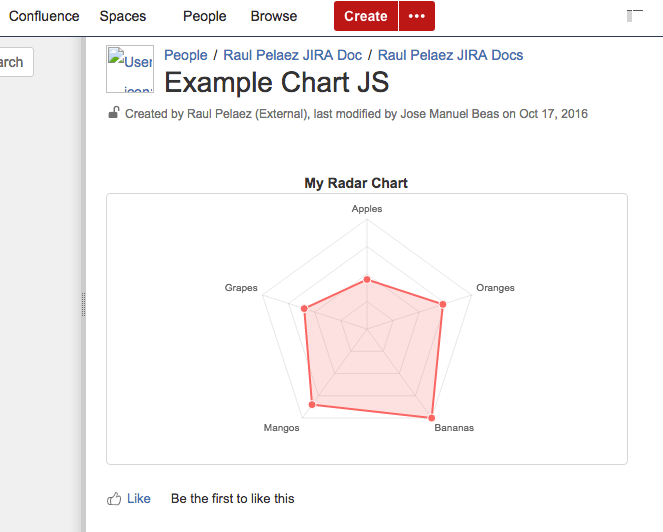Expand the Browse menu
Screen dimensions: 663x532
[x=273, y=16]
